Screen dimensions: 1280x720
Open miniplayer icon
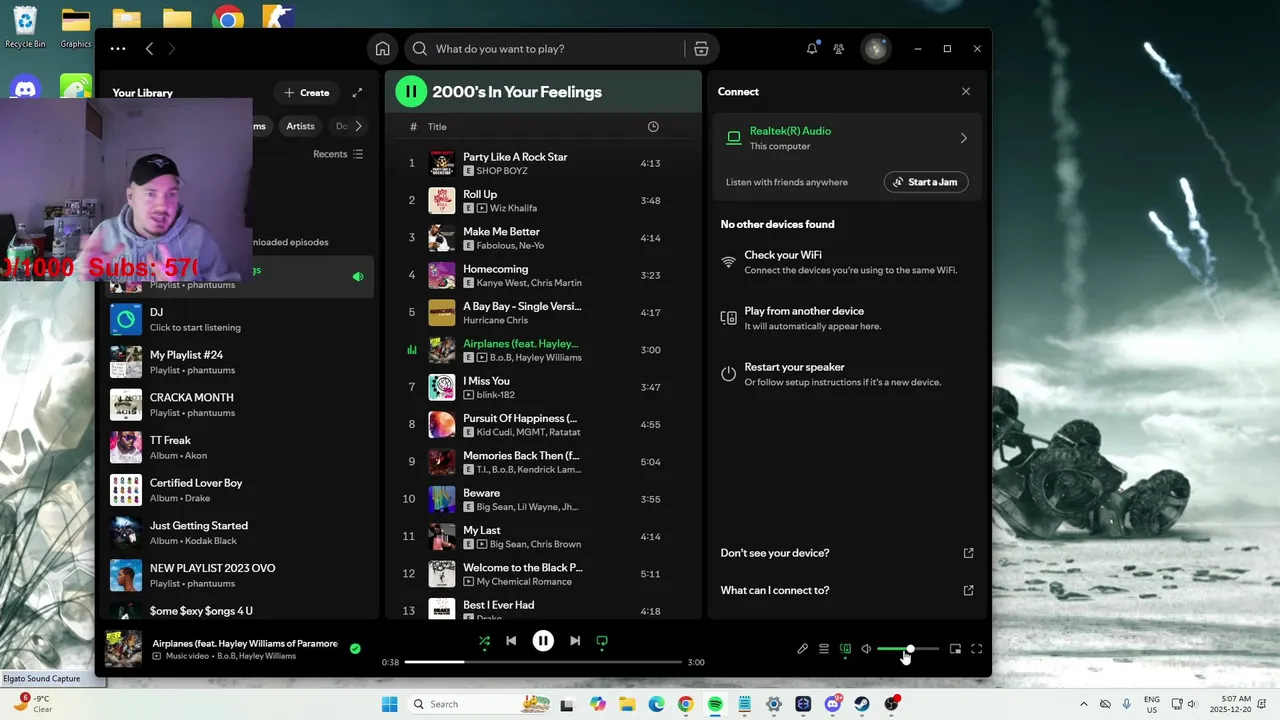[955, 649]
